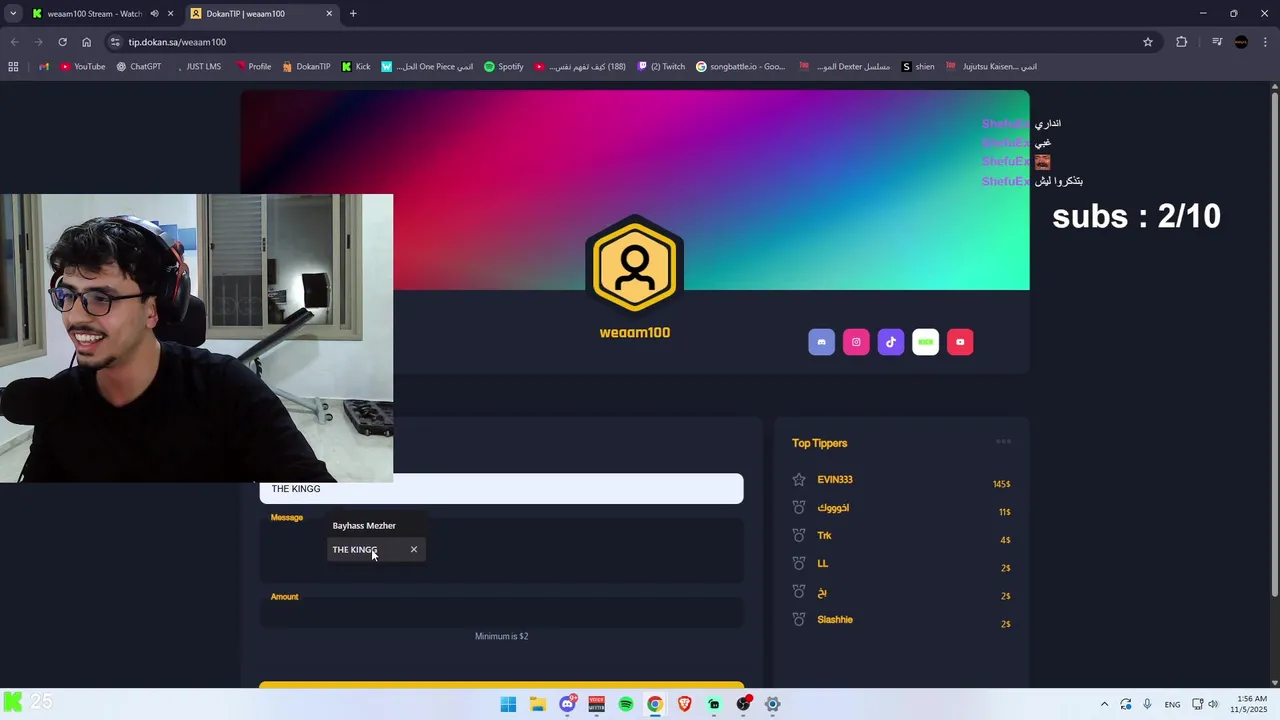Open the green Kick social icon
The height and width of the screenshot is (720, 1280).
[x=925, y=342]
